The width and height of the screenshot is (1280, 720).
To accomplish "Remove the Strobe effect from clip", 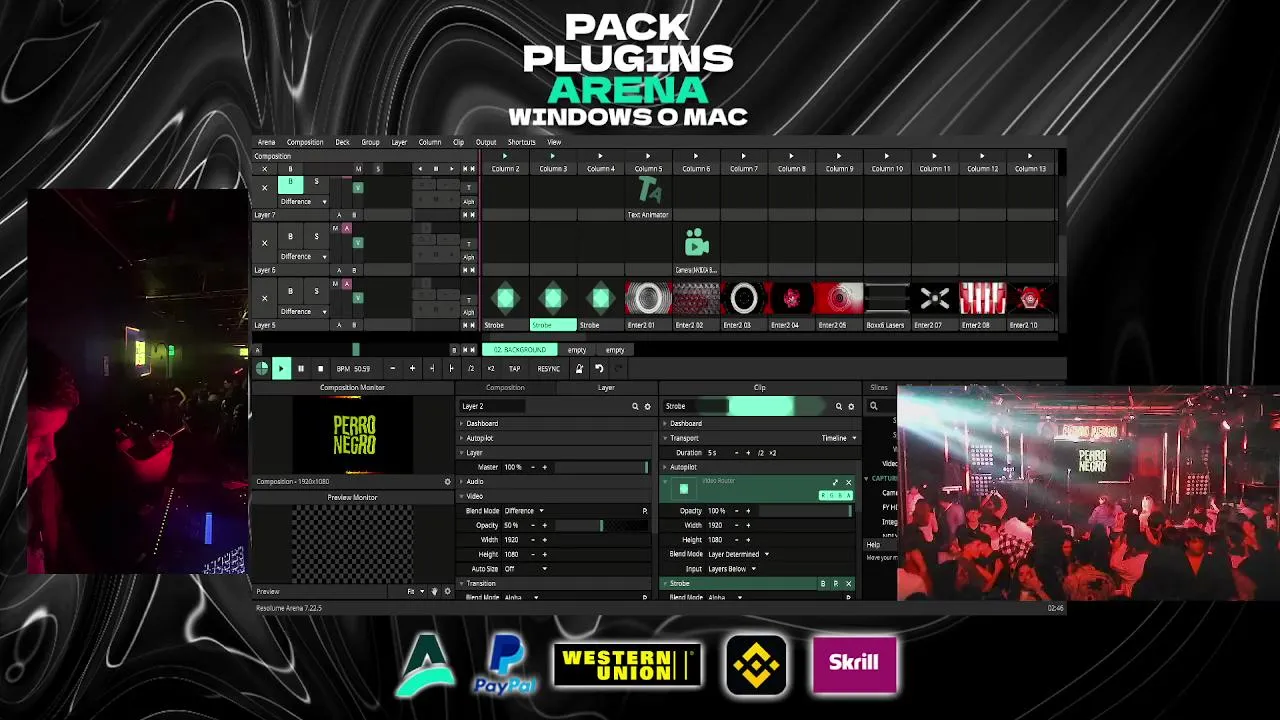I will [848, 584].
